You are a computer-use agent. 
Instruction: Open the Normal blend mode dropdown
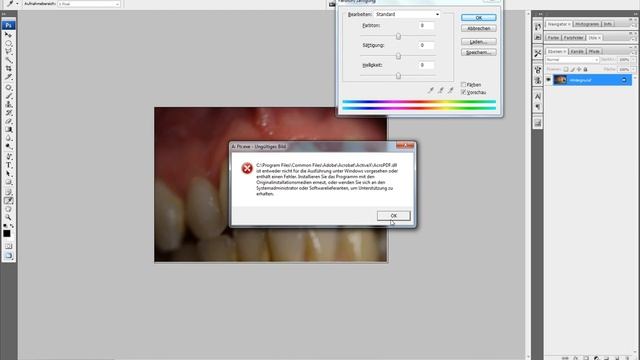pyautogui.click(x=572, y=60)
